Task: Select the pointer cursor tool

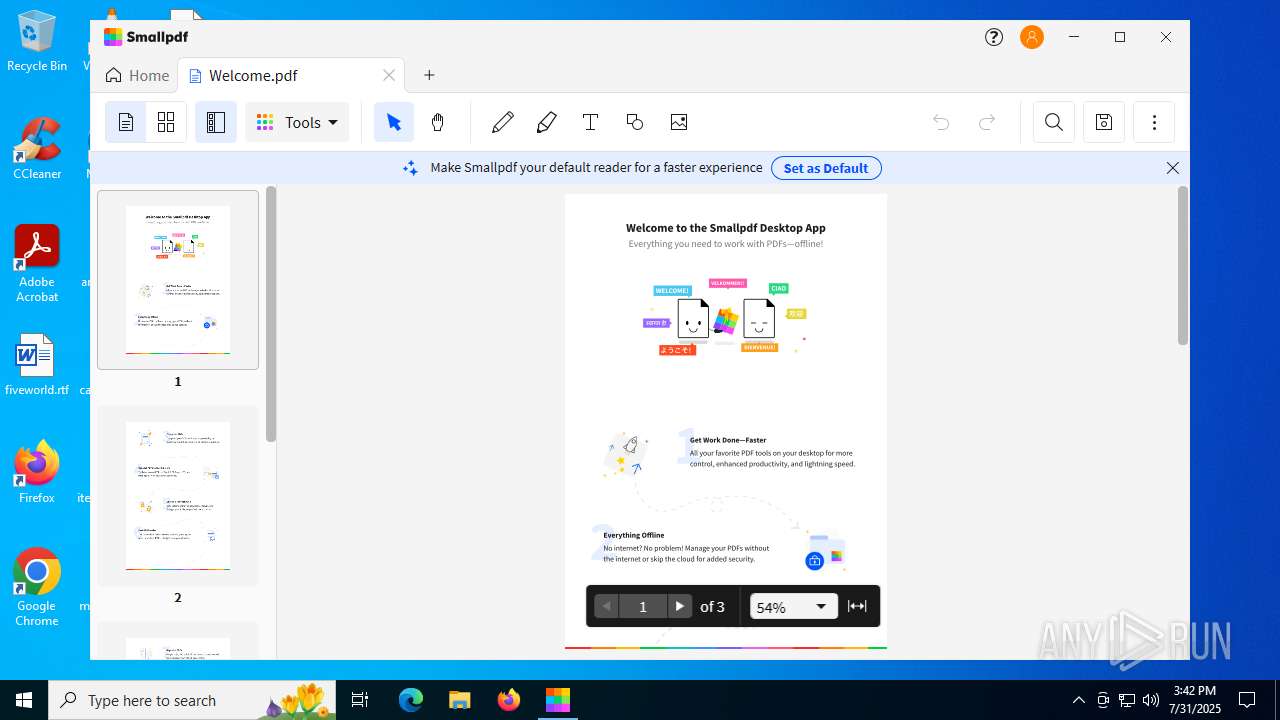Action: tap(394, 122)
